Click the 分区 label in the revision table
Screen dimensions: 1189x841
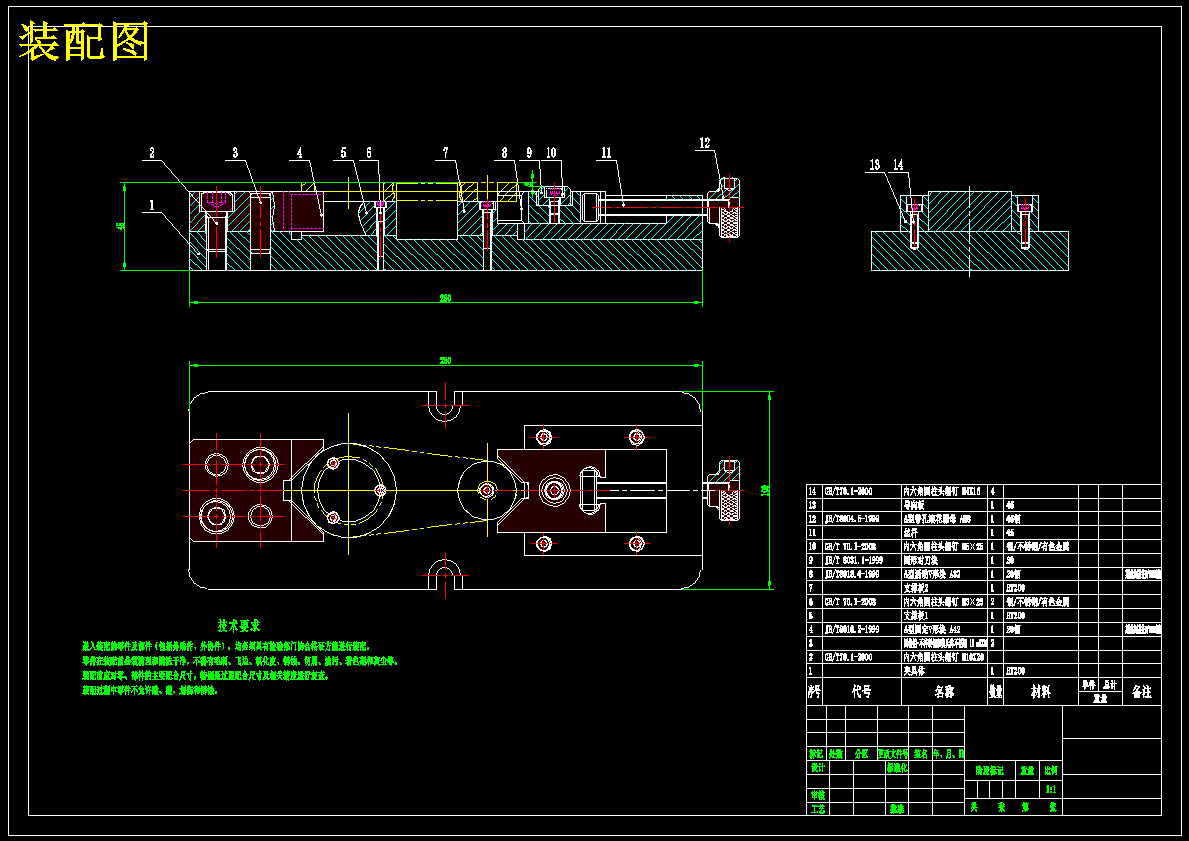click(x=861, y=754)
